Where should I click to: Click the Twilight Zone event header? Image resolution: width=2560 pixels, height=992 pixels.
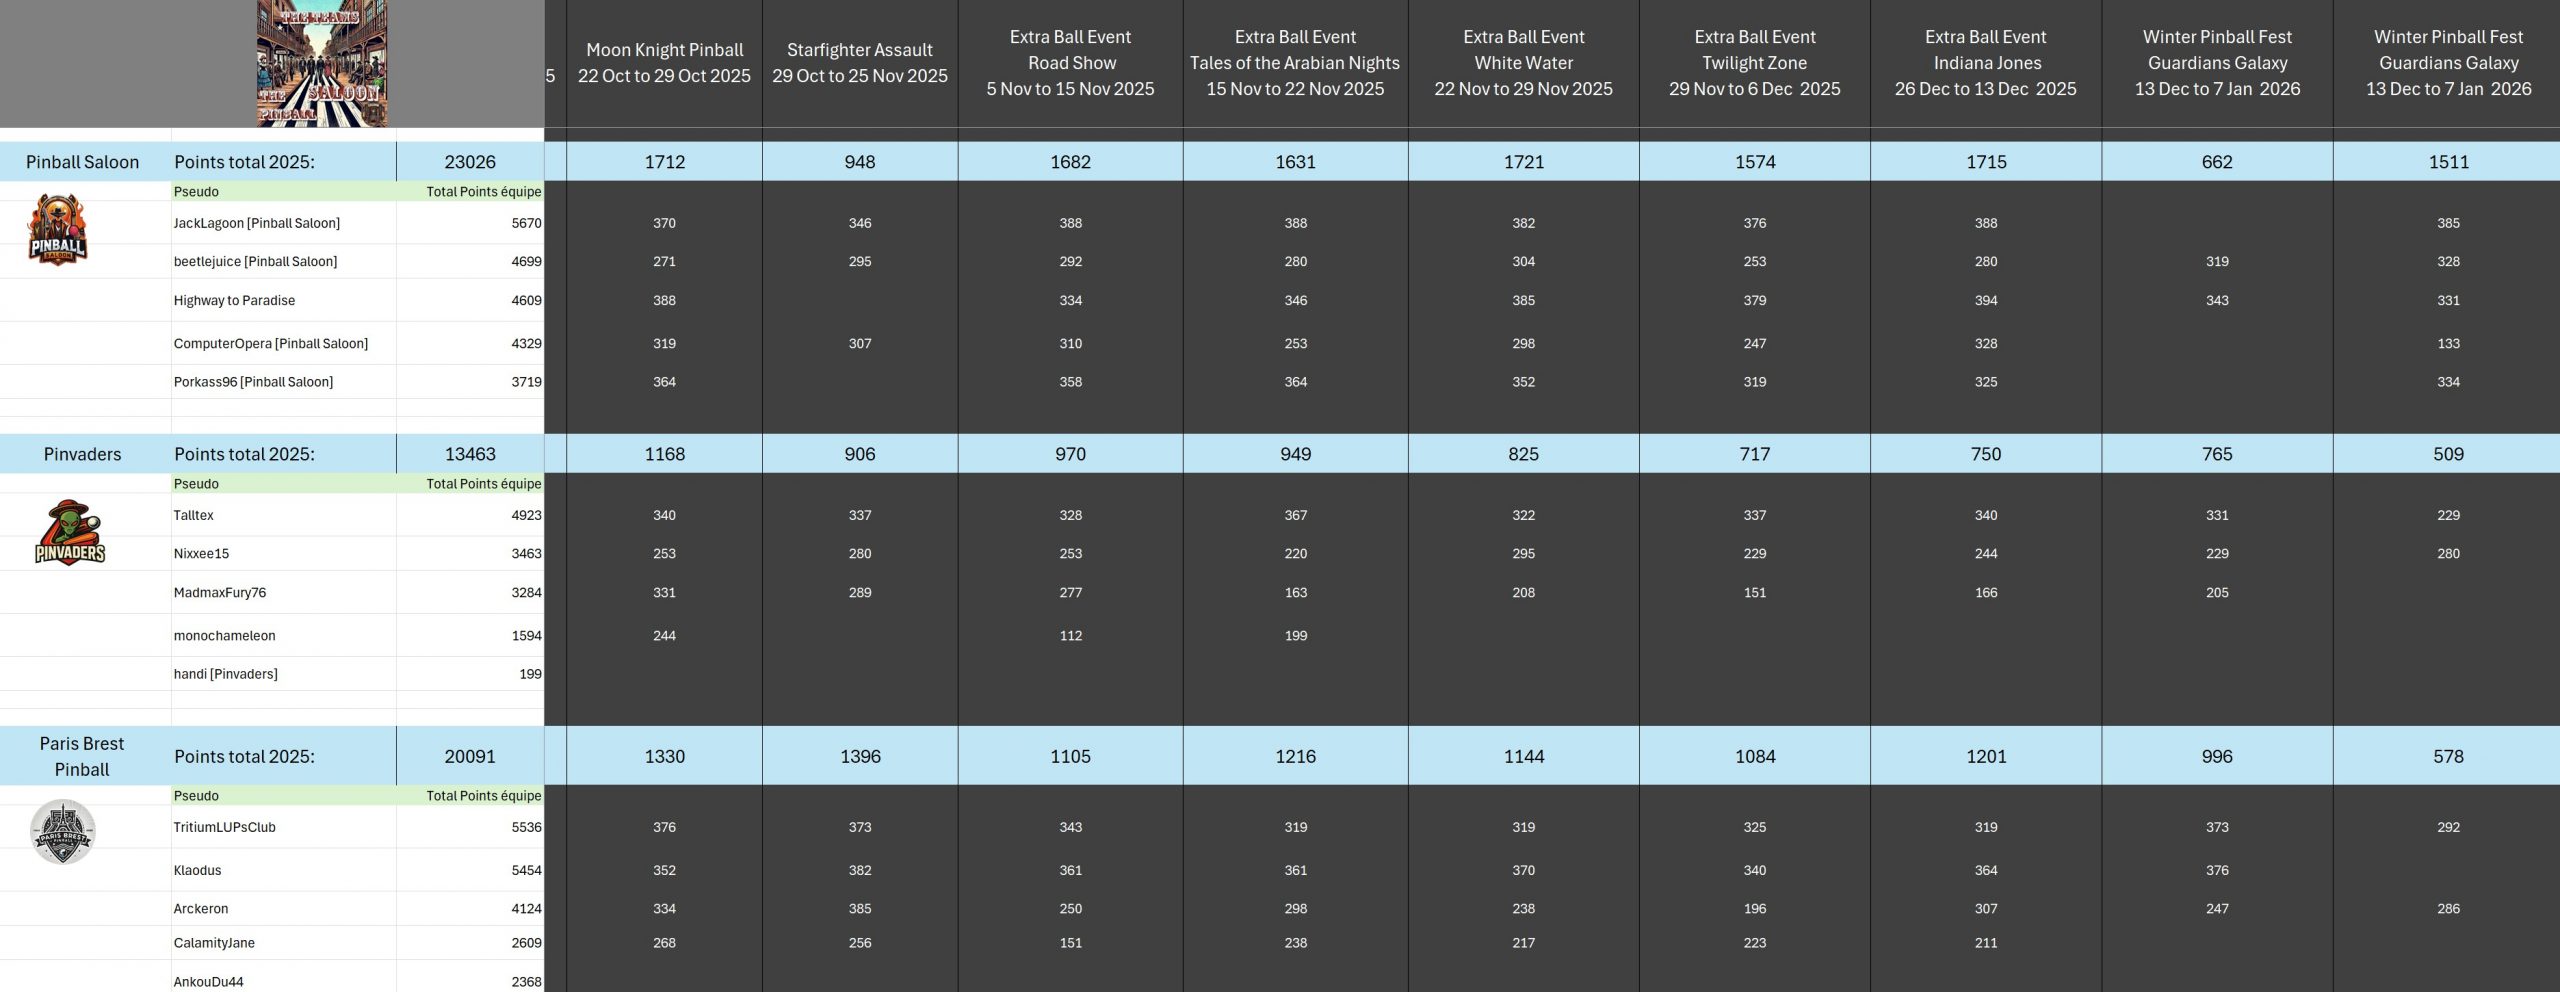1754,63
